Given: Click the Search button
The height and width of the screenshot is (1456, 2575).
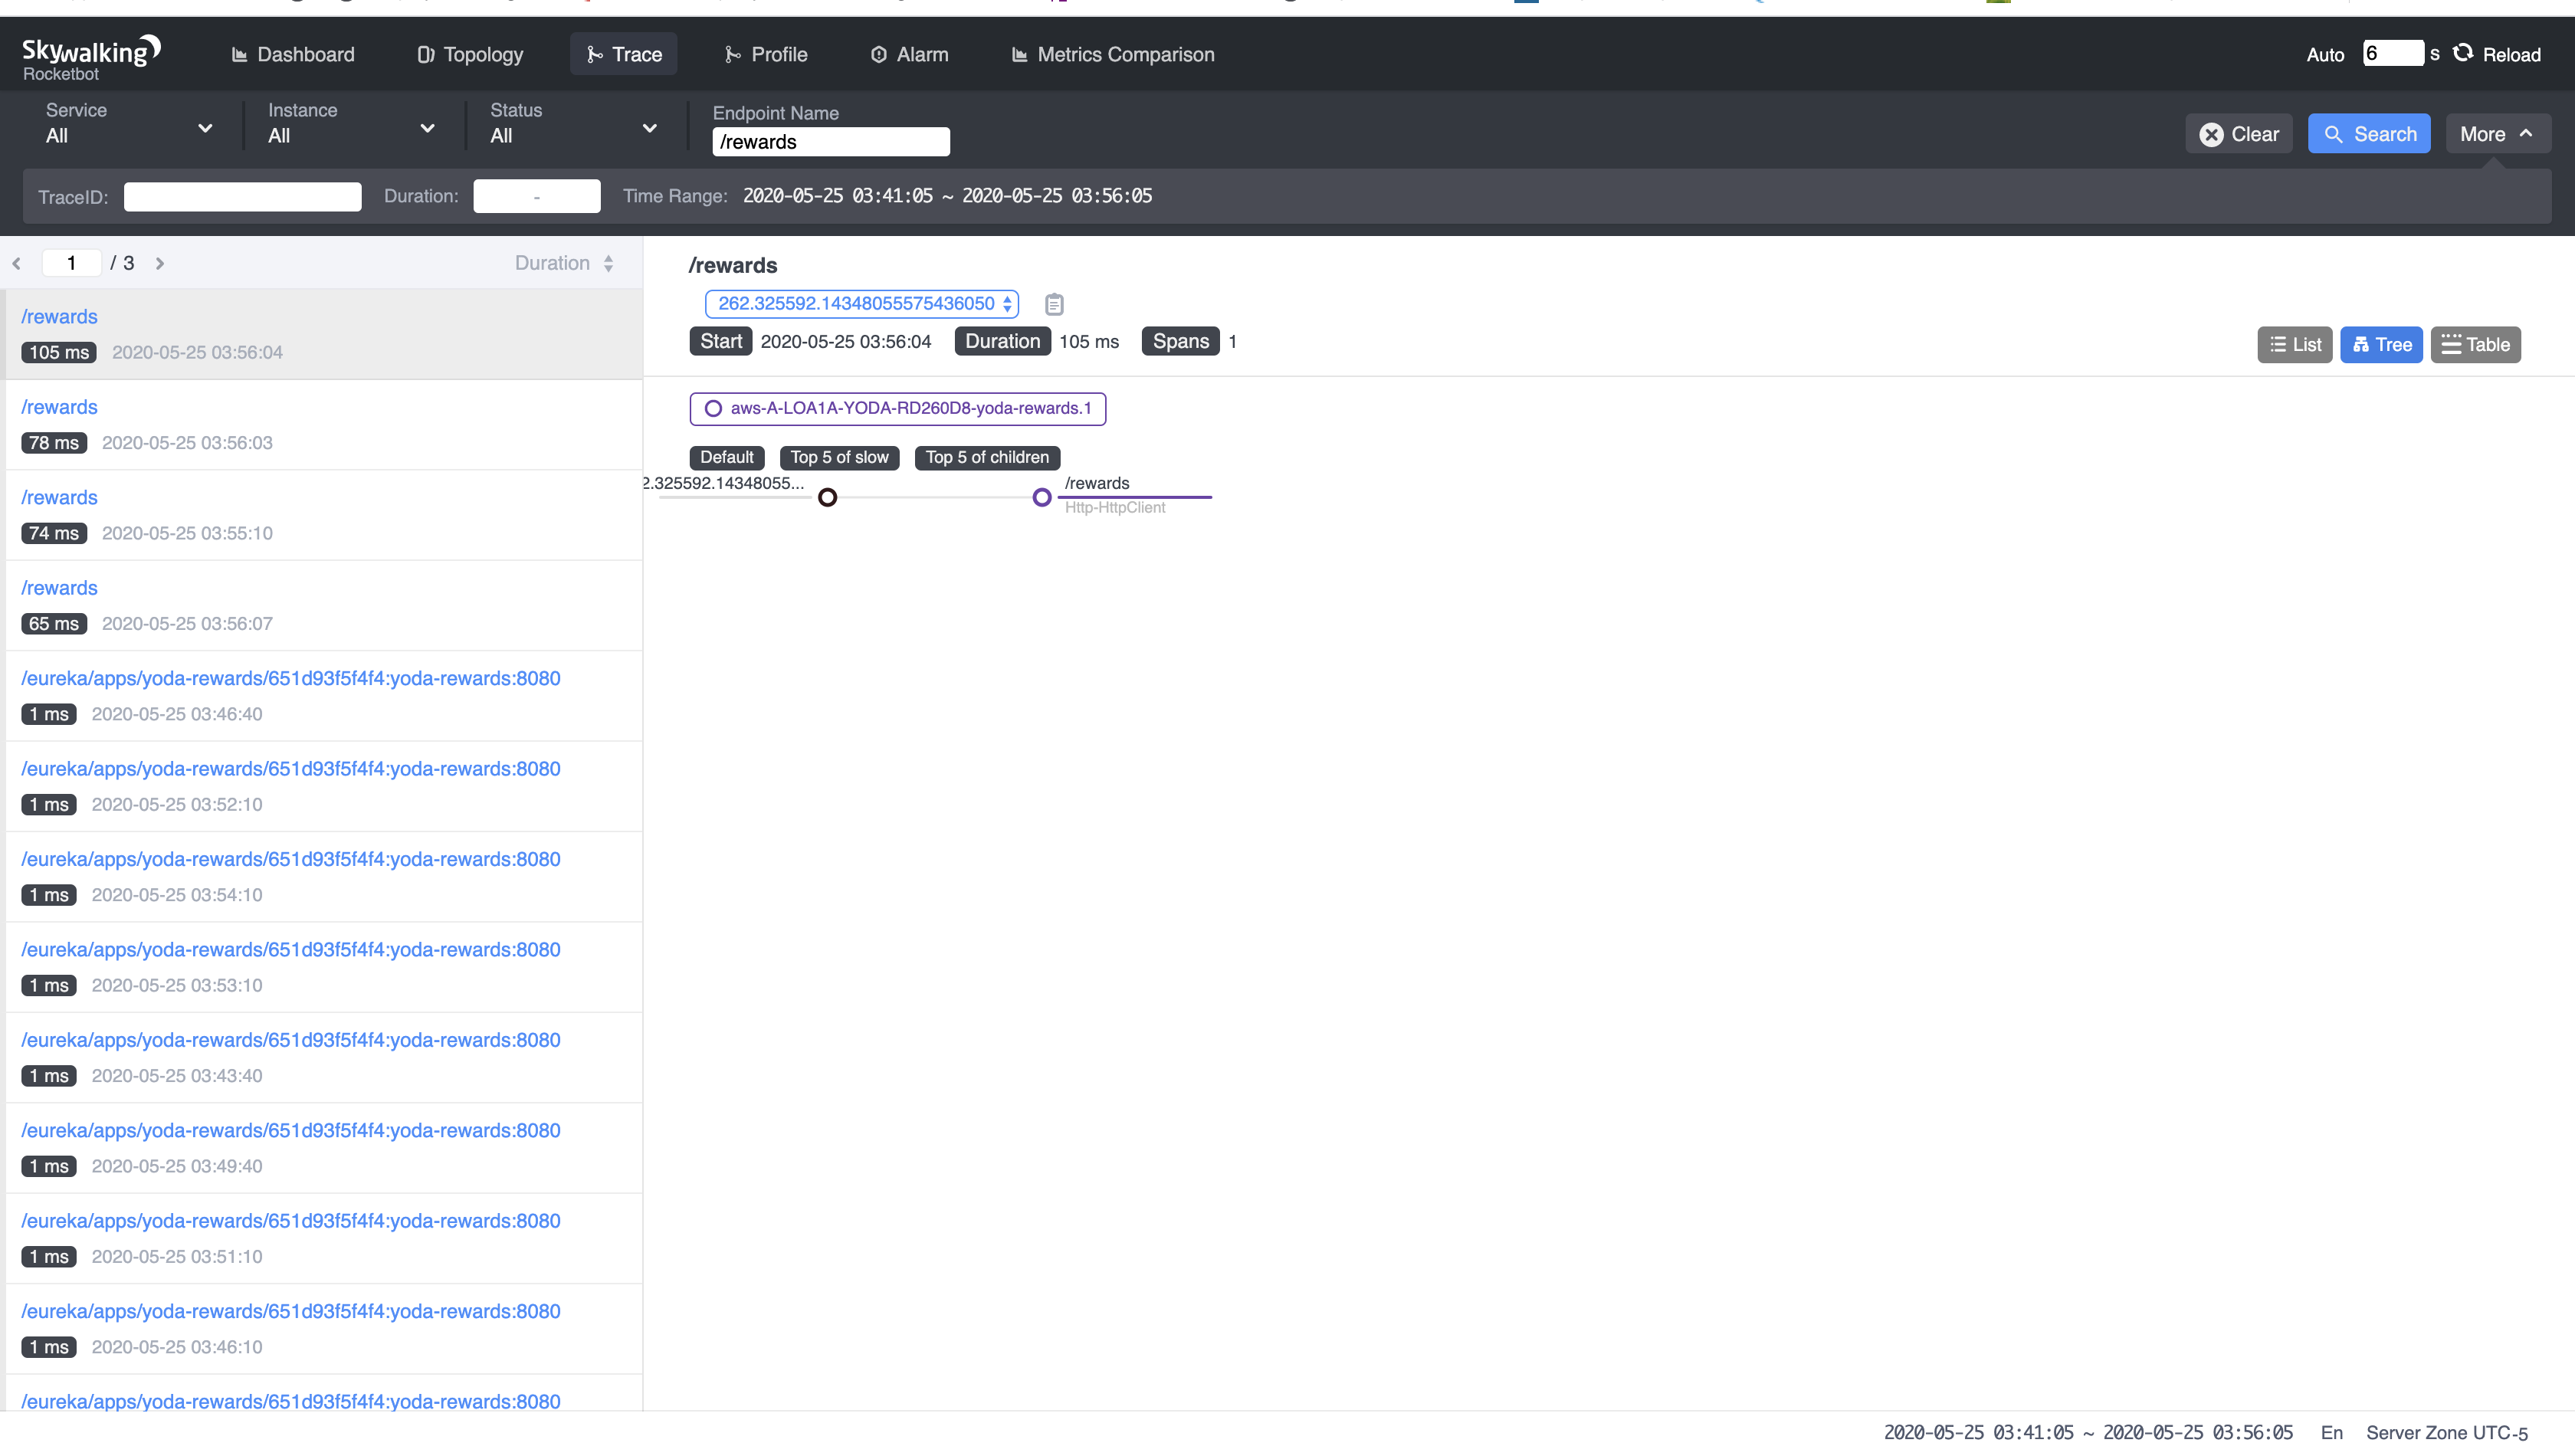Looking at the screenshot, I should pos(2369,133).
